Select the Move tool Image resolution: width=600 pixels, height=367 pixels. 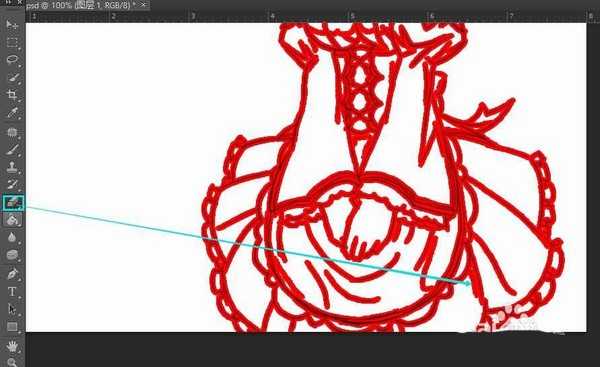click(12, 25)
